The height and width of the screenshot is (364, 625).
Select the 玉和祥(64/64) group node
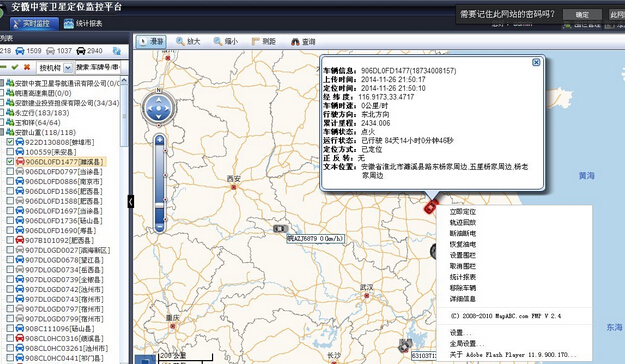click(x=37, y=122)
